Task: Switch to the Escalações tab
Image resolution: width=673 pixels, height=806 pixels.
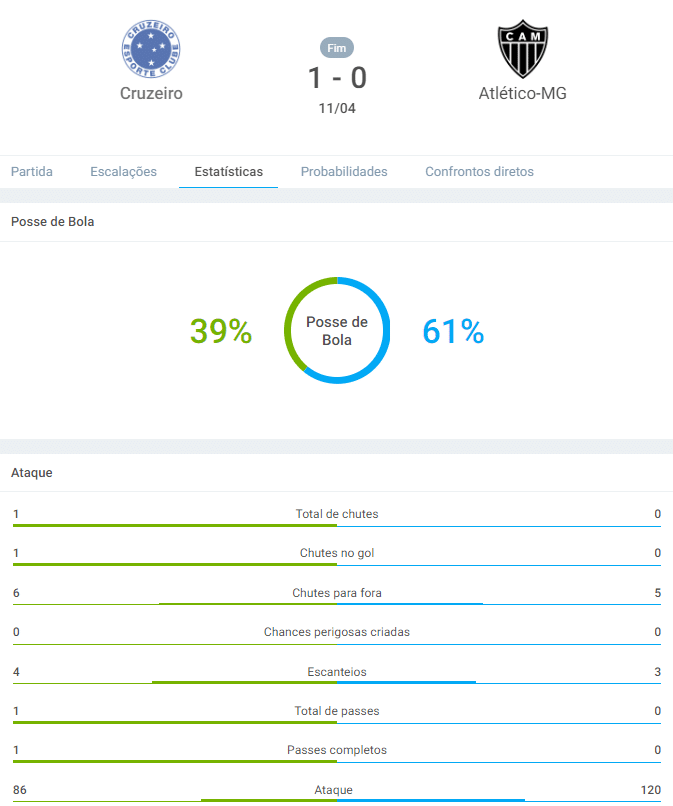Action: tap(123, 172)
